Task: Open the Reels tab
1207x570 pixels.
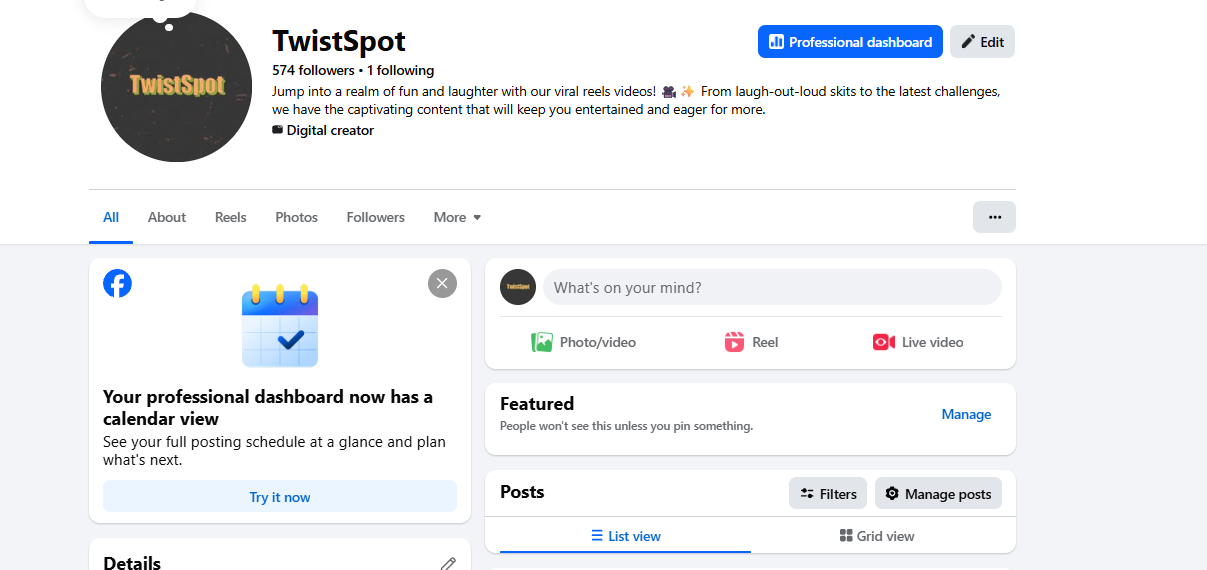Action: (230, 217)
